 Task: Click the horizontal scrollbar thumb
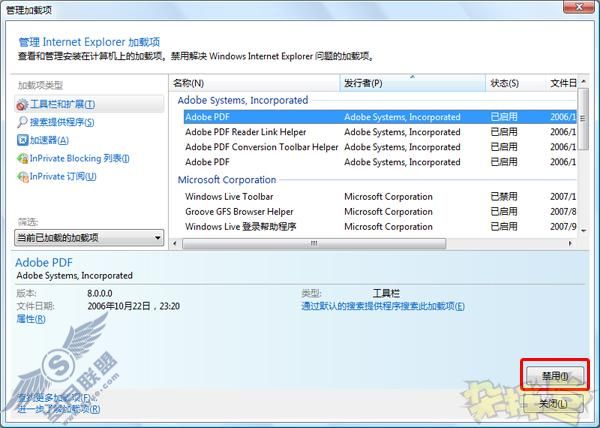(314, 243)
